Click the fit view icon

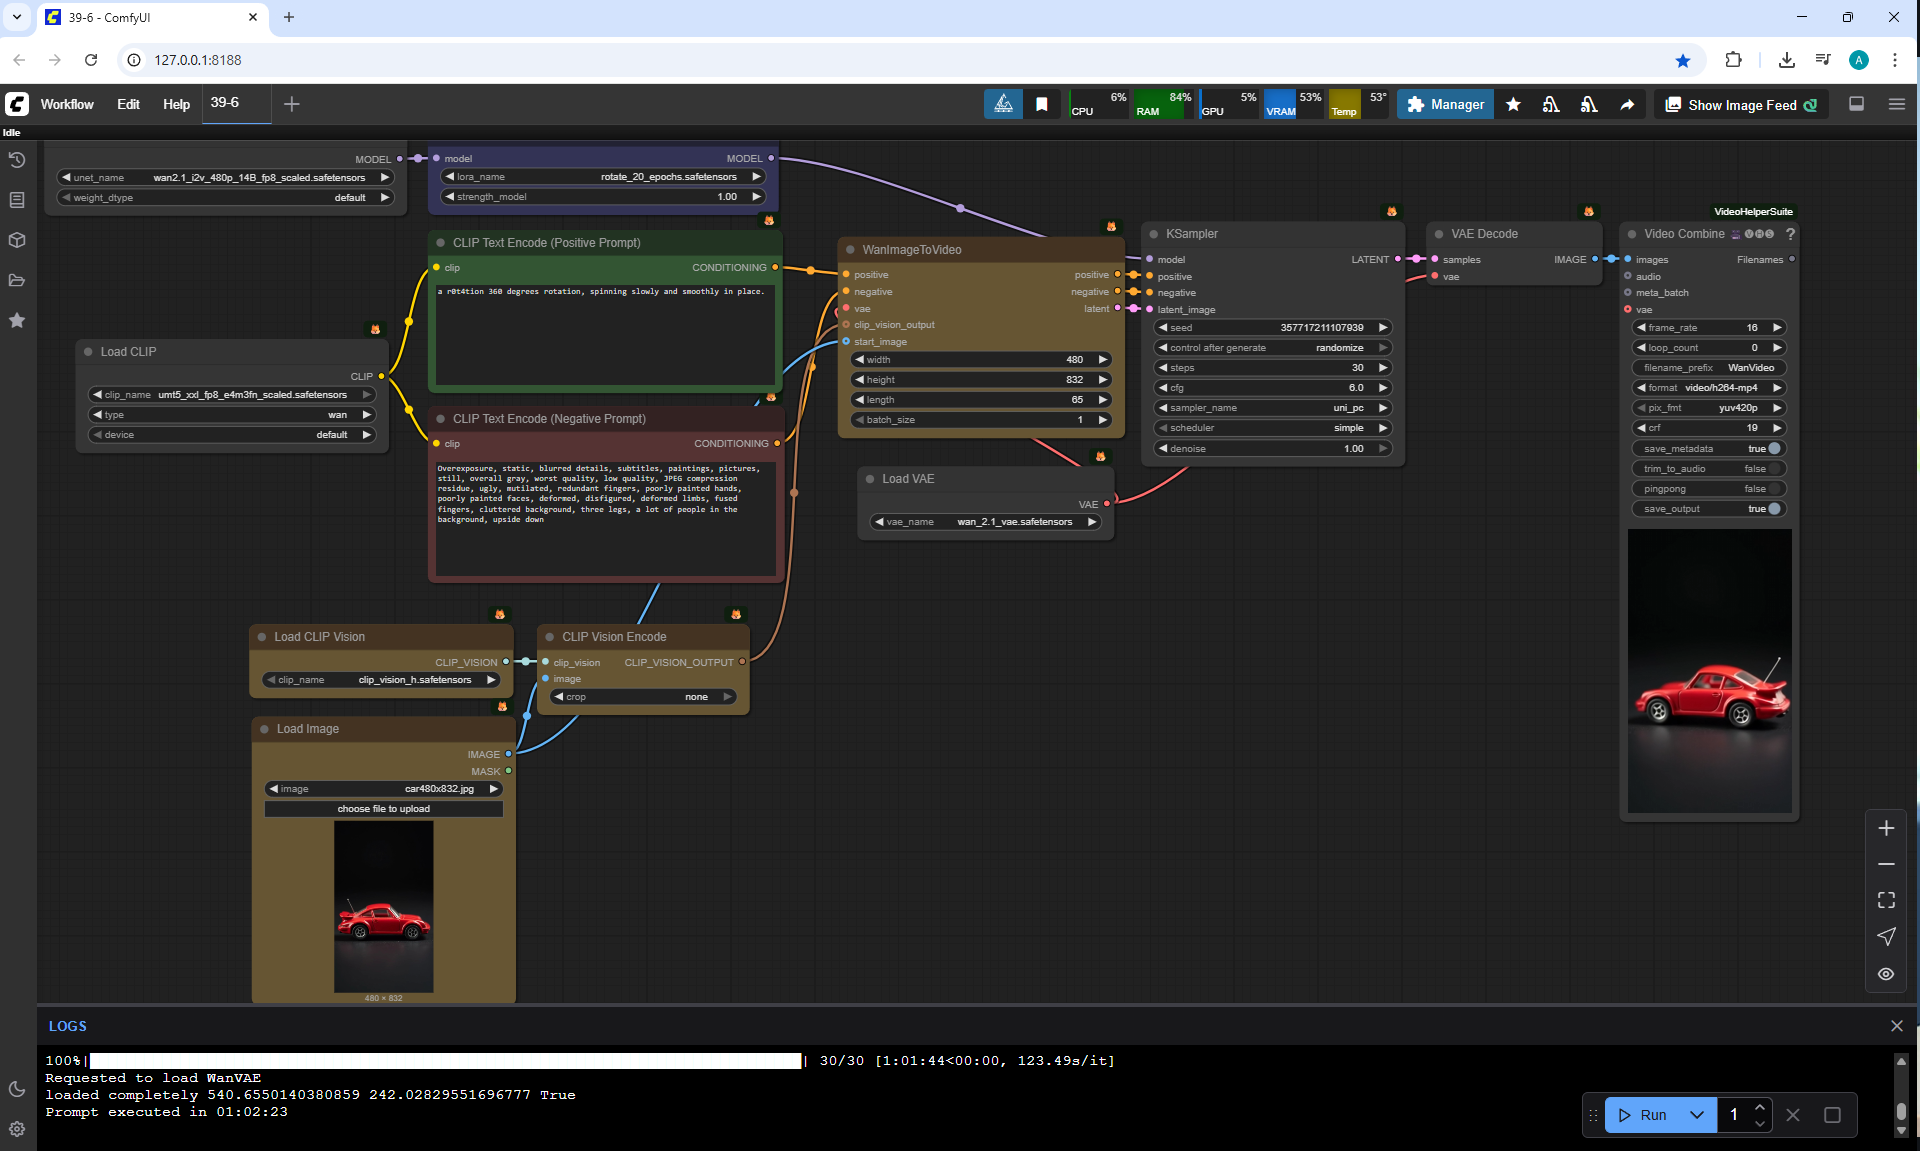(x=1886, y=900)
